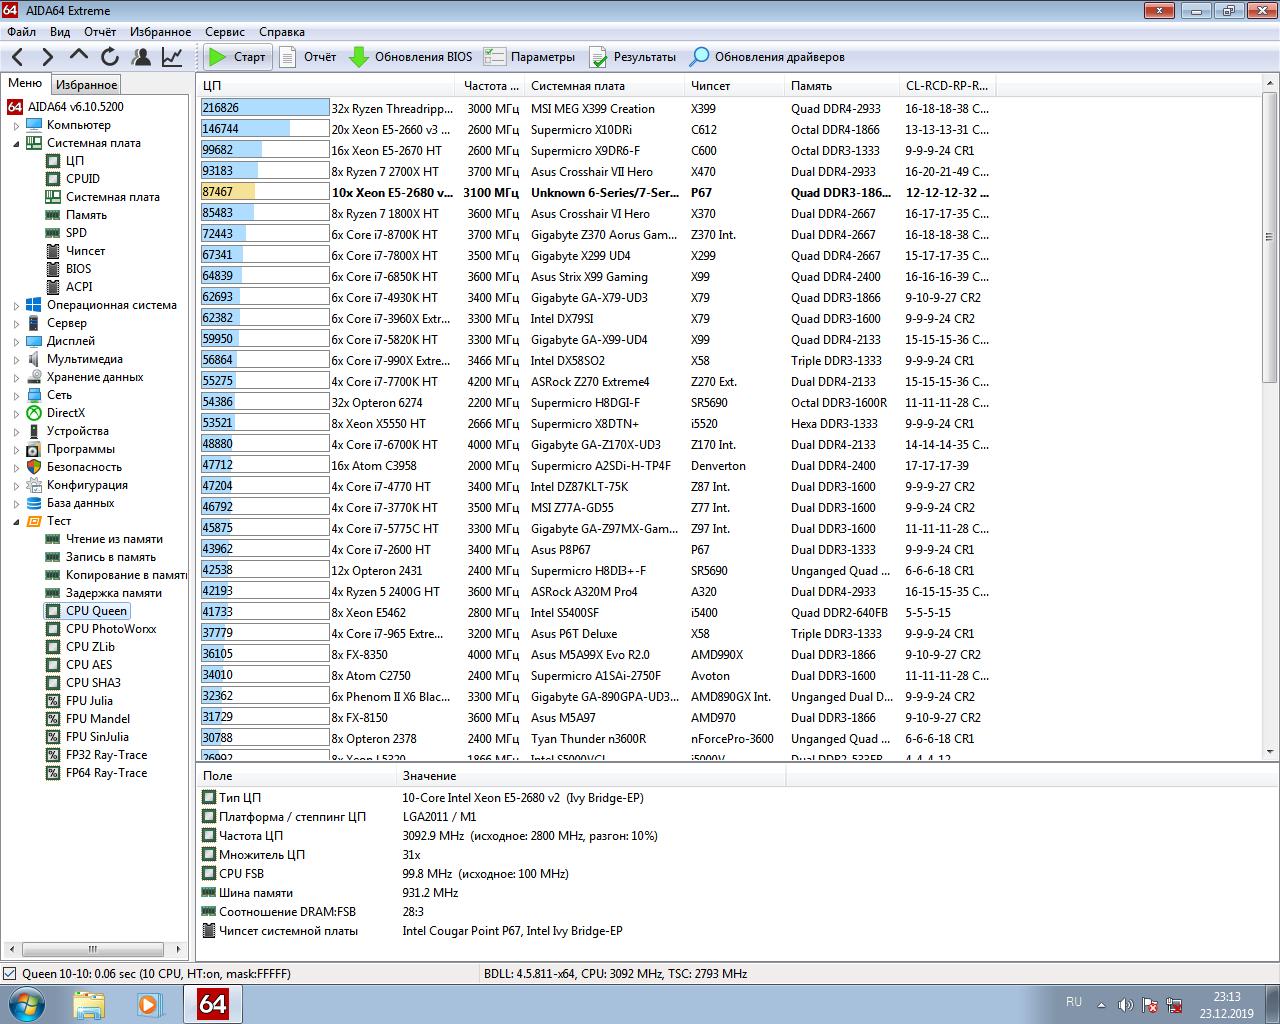
Task: Select the 146744 Xeon E5-2660 score bar
Action: (265, 129)
